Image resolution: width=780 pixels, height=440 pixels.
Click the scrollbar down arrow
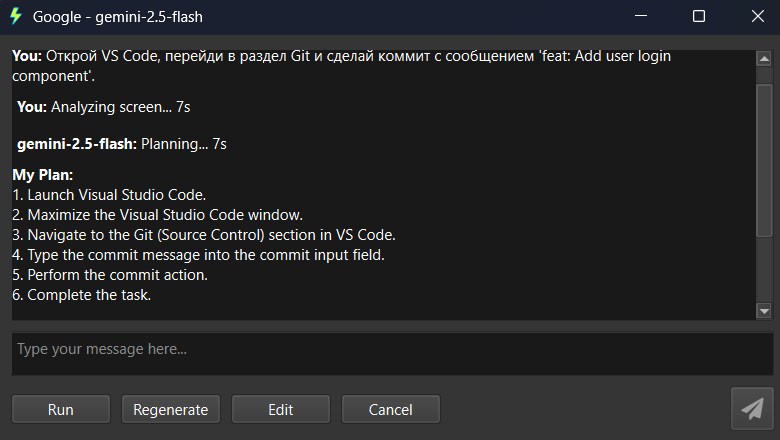(765, 311)
